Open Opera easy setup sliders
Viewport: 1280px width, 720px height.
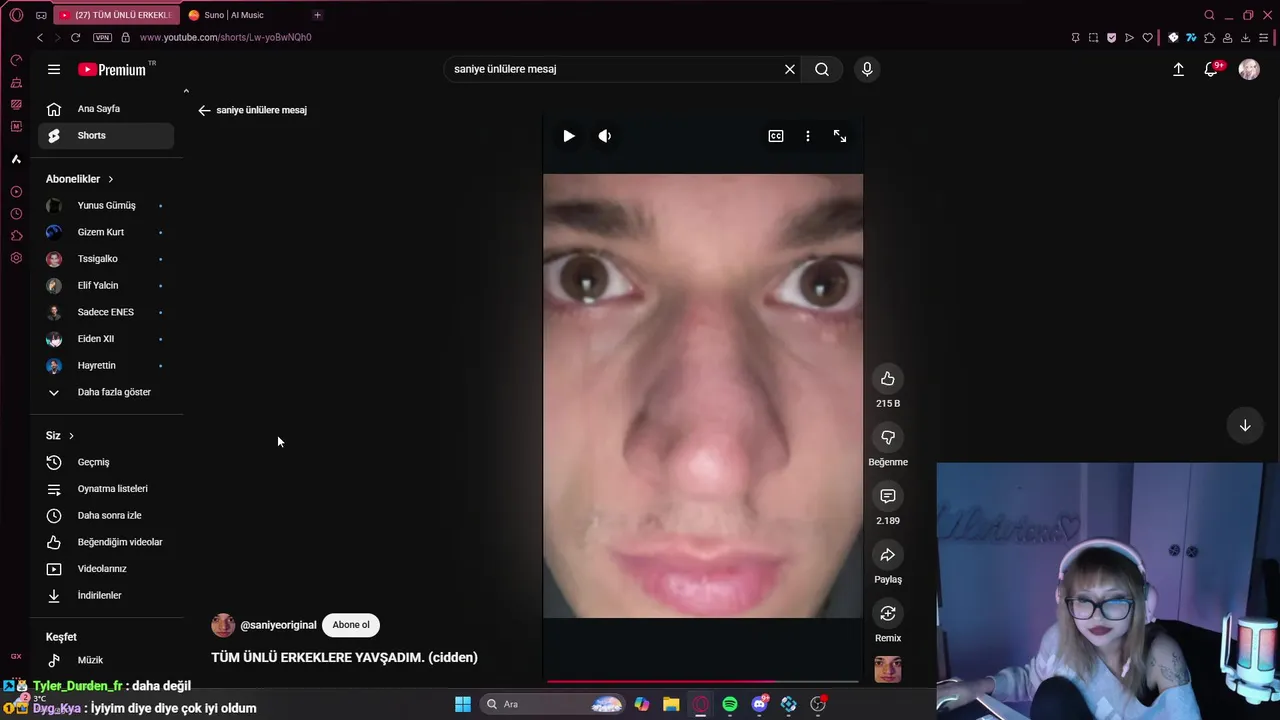[1263, 38]
